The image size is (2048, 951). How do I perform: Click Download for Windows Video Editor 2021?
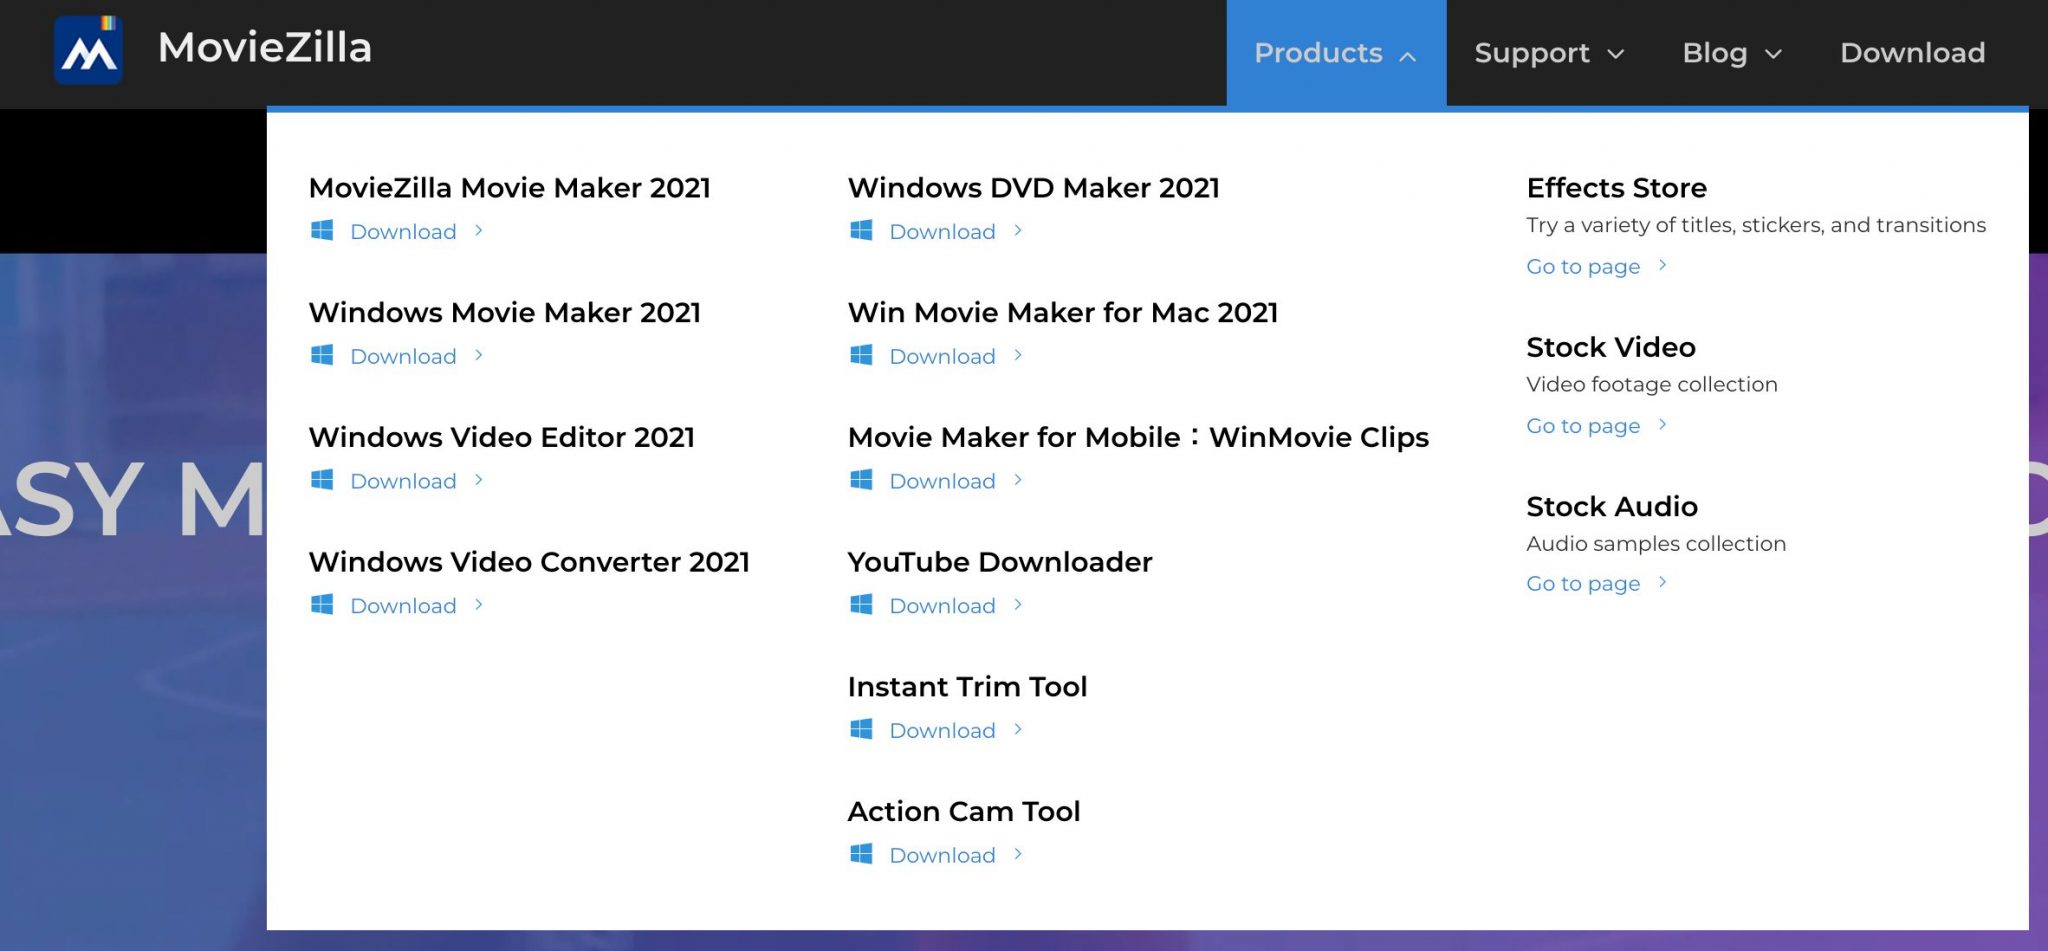pyautogui.click(x=402, y=480)
